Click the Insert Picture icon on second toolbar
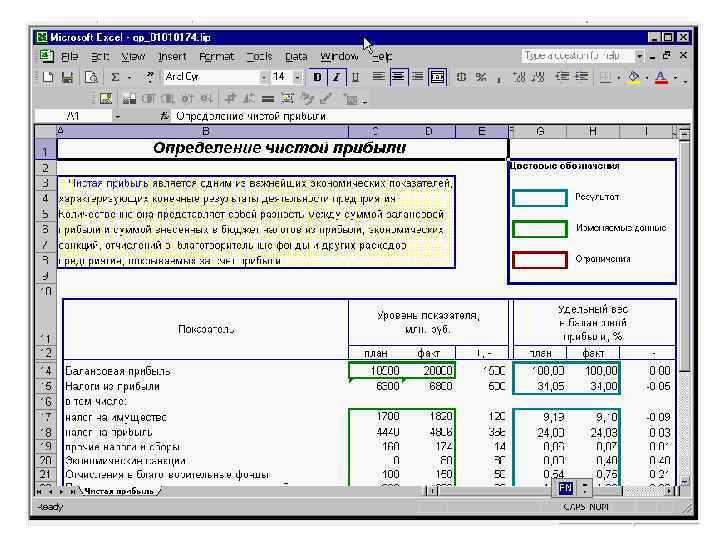Image resolution: width=720 pixels, height=540 pixels. click(106, 98)
